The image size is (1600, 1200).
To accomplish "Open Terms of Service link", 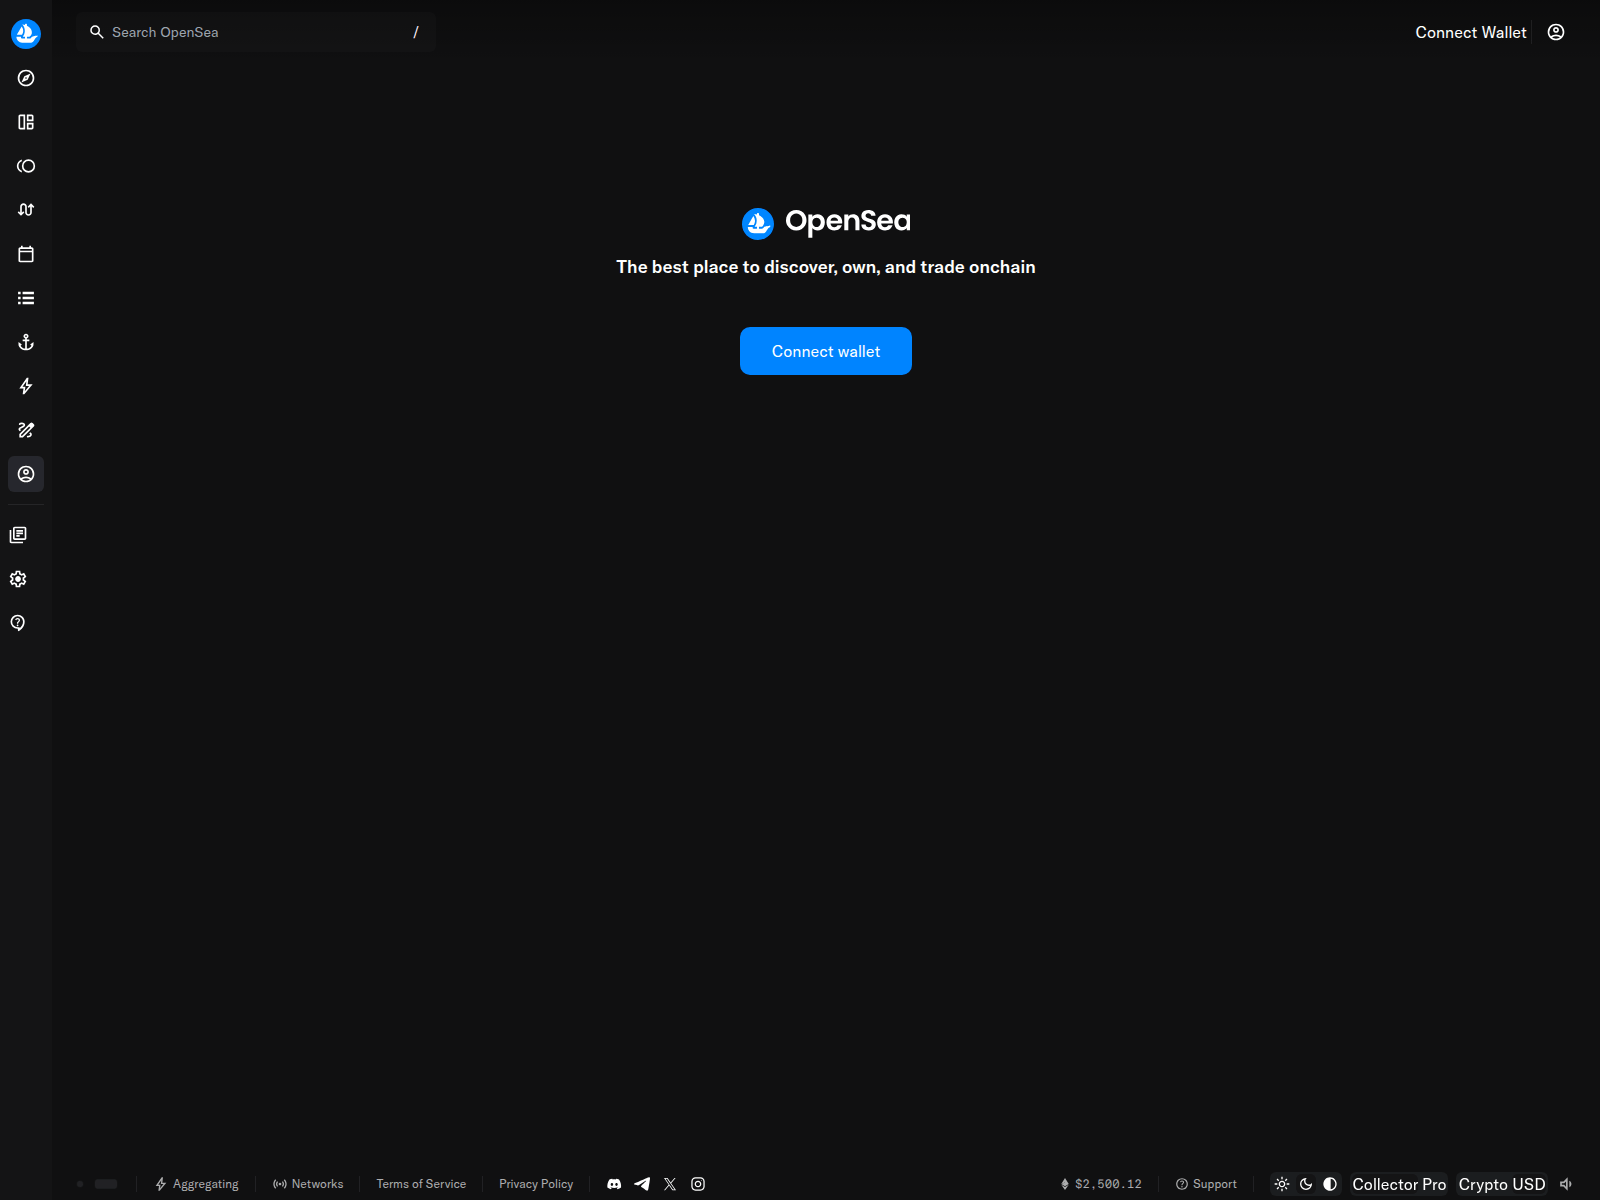I will click(421, 1184).
